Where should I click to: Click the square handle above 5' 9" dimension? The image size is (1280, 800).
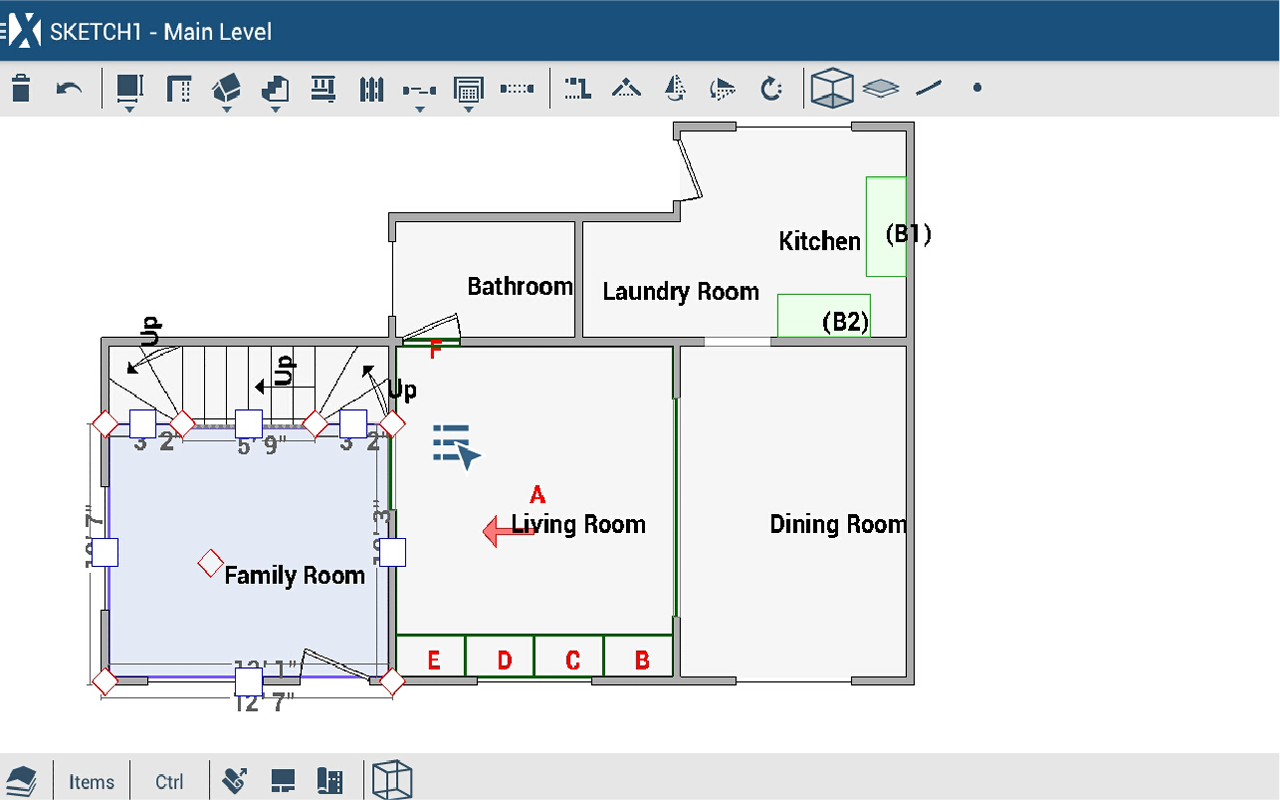(x=249, y=424)
